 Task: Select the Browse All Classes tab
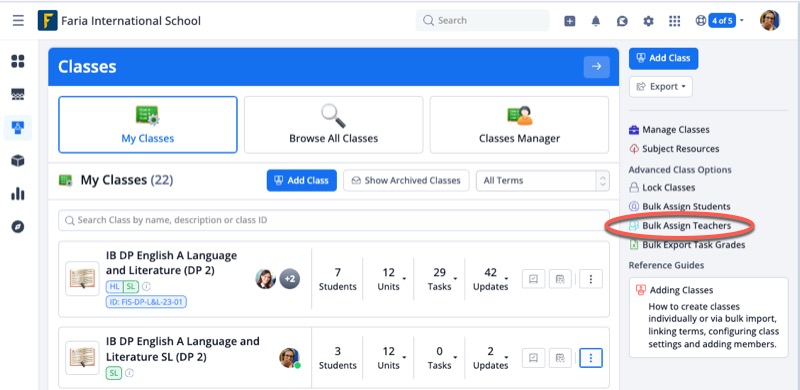334,125
